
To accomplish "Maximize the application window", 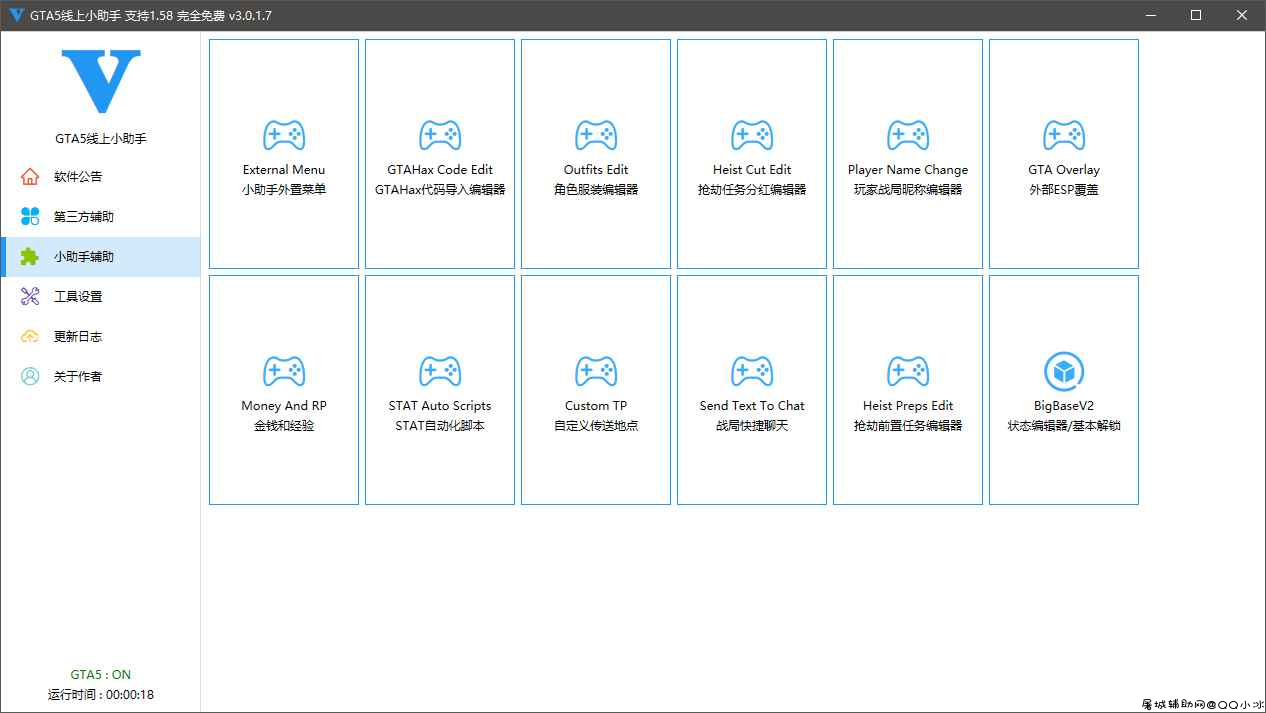I will pyautogui.click(x=1196, y=16).
